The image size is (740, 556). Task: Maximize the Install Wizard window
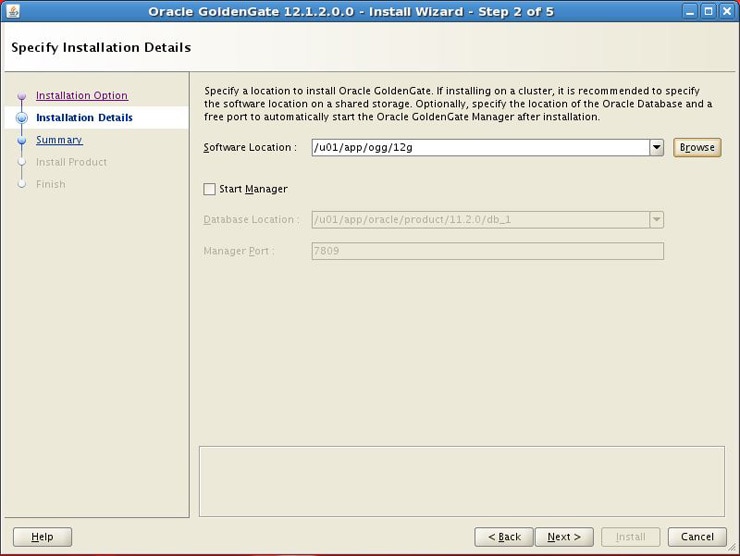(708, 11)
